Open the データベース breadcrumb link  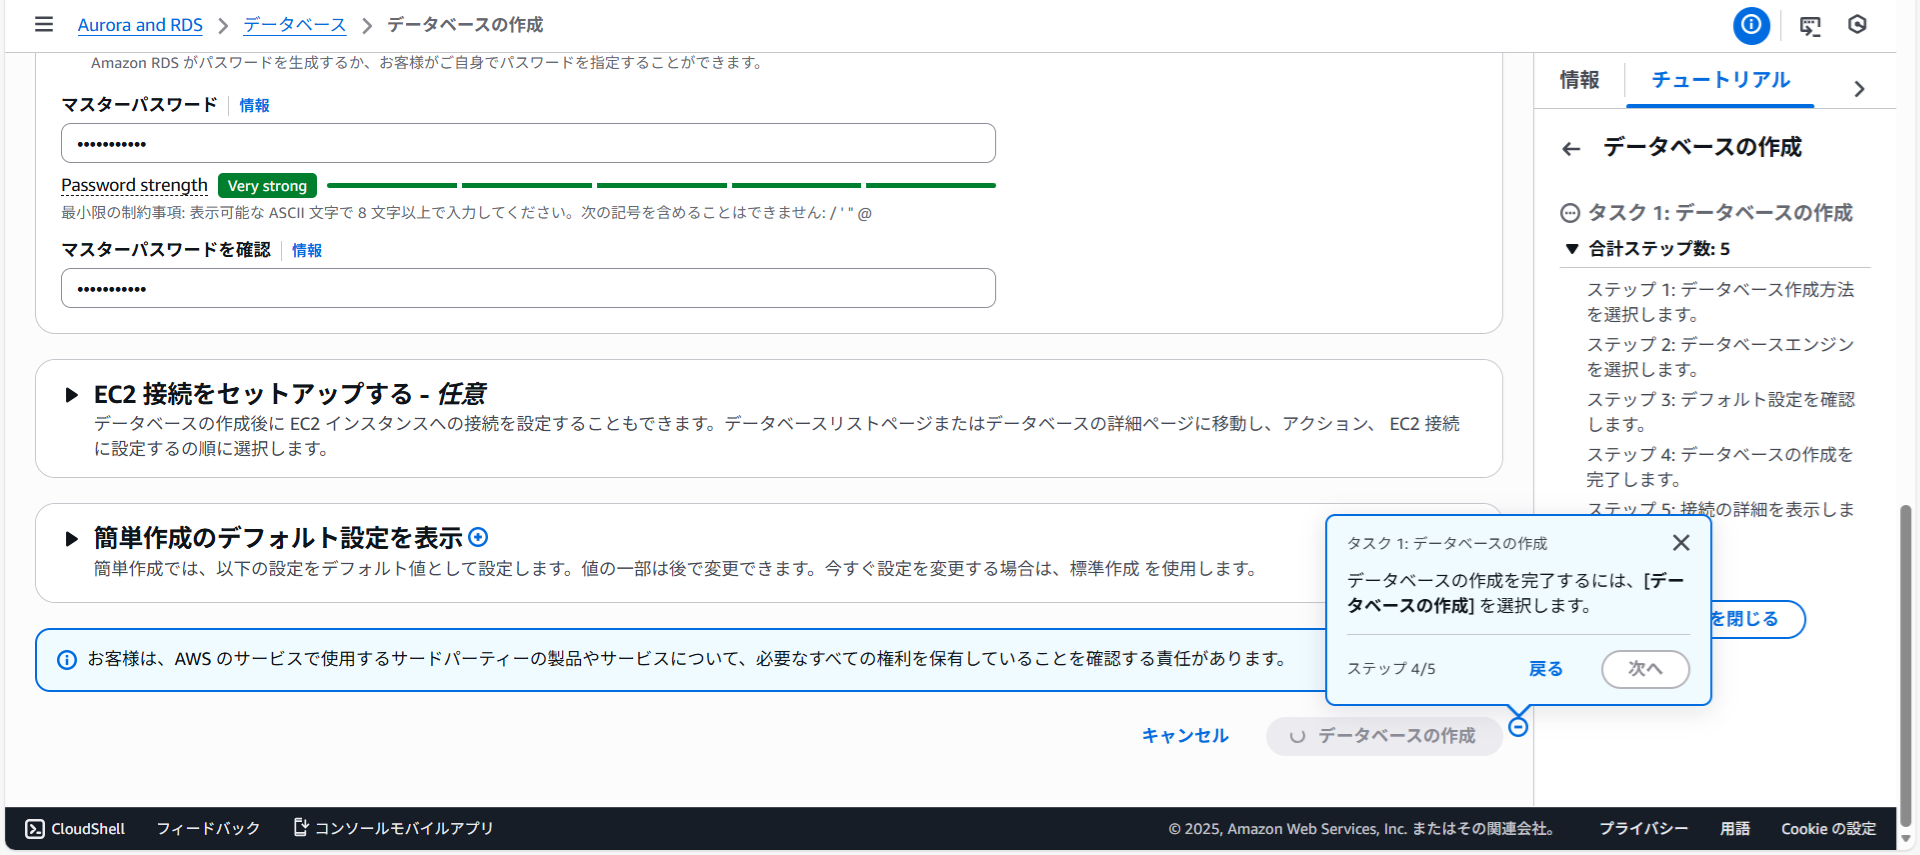(x=294, y=25)
